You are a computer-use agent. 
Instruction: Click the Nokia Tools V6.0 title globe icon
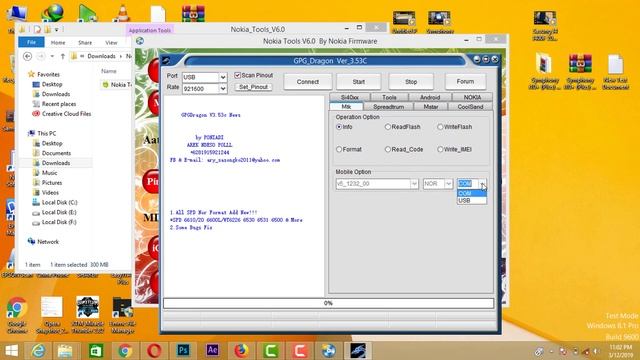pyautogui.click(x=140, y=41)
